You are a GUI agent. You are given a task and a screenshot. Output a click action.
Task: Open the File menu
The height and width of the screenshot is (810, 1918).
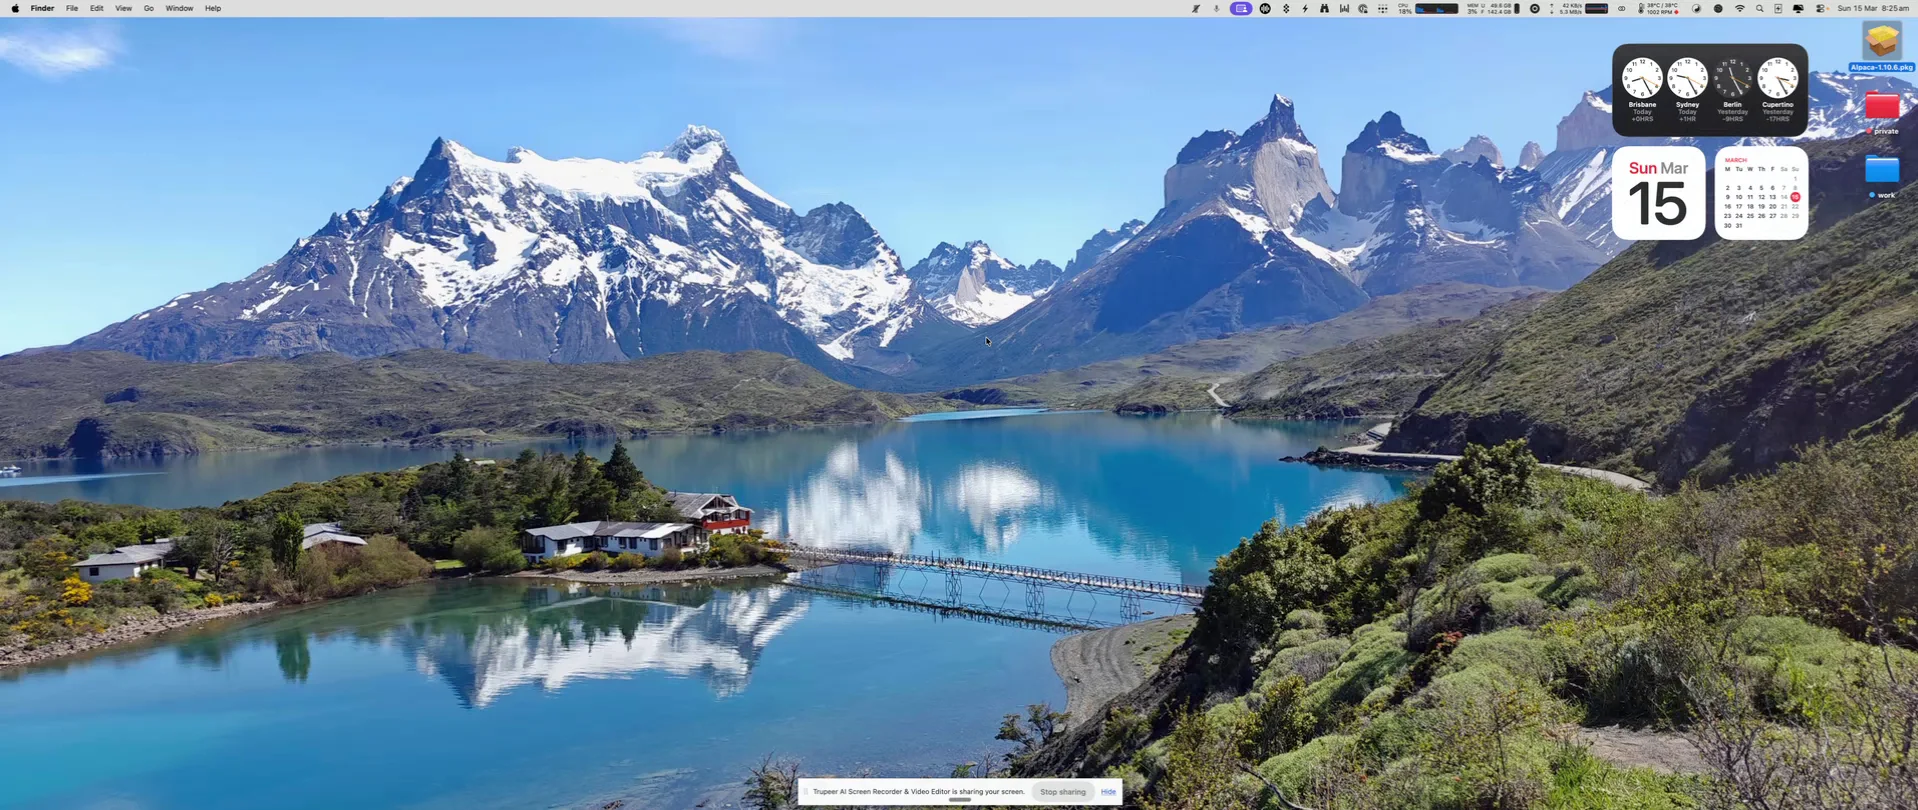72,8
